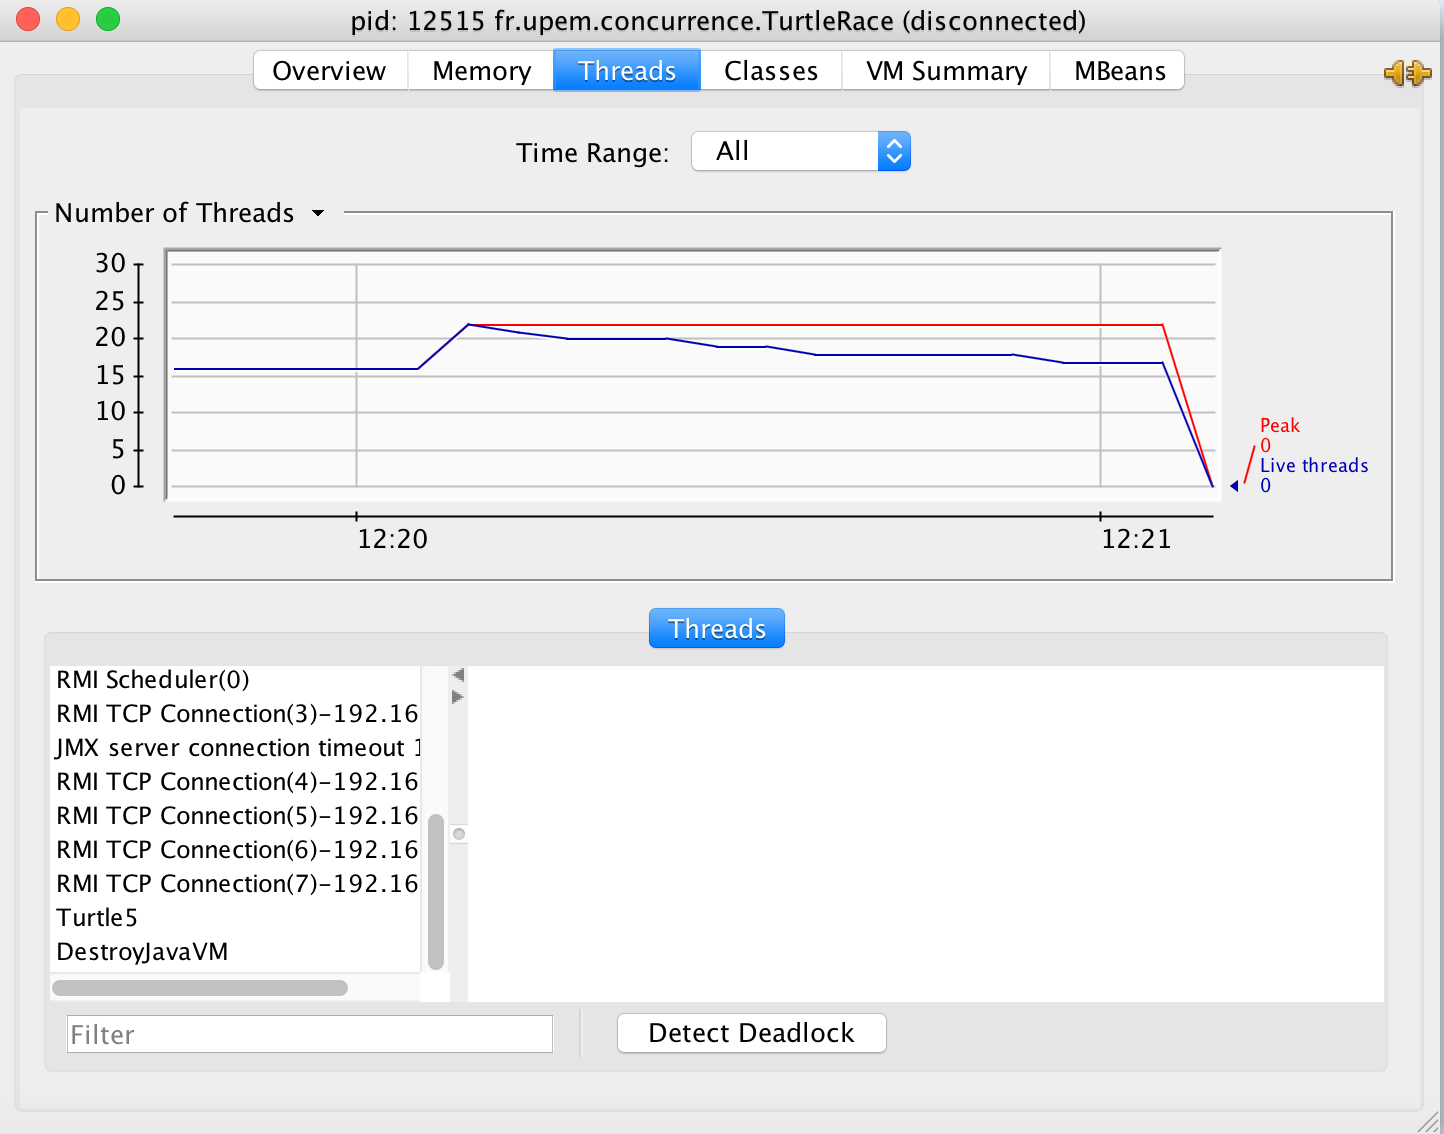Screen dimensions: 1444x1134
Task: Open the Time Range dropdown
Action: tap(801, 151)
